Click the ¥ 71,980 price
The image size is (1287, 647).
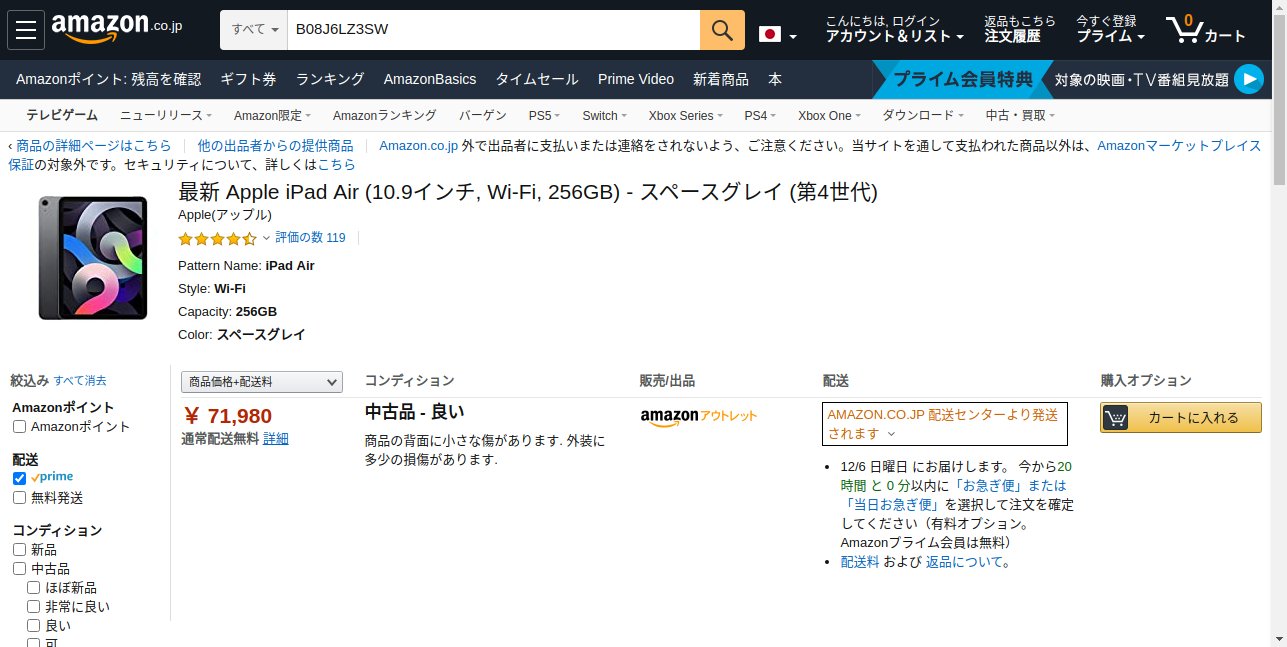[228, 416]
